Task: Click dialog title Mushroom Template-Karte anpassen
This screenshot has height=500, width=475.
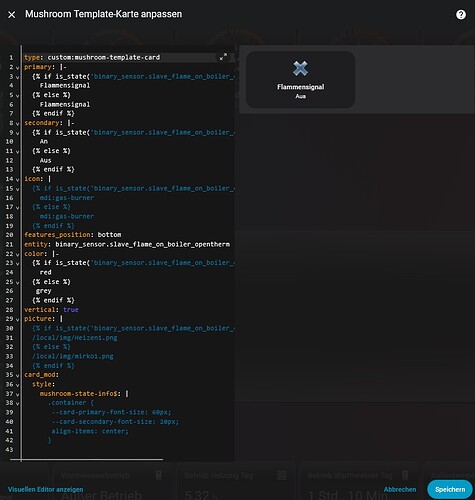Action: [104, 14]
